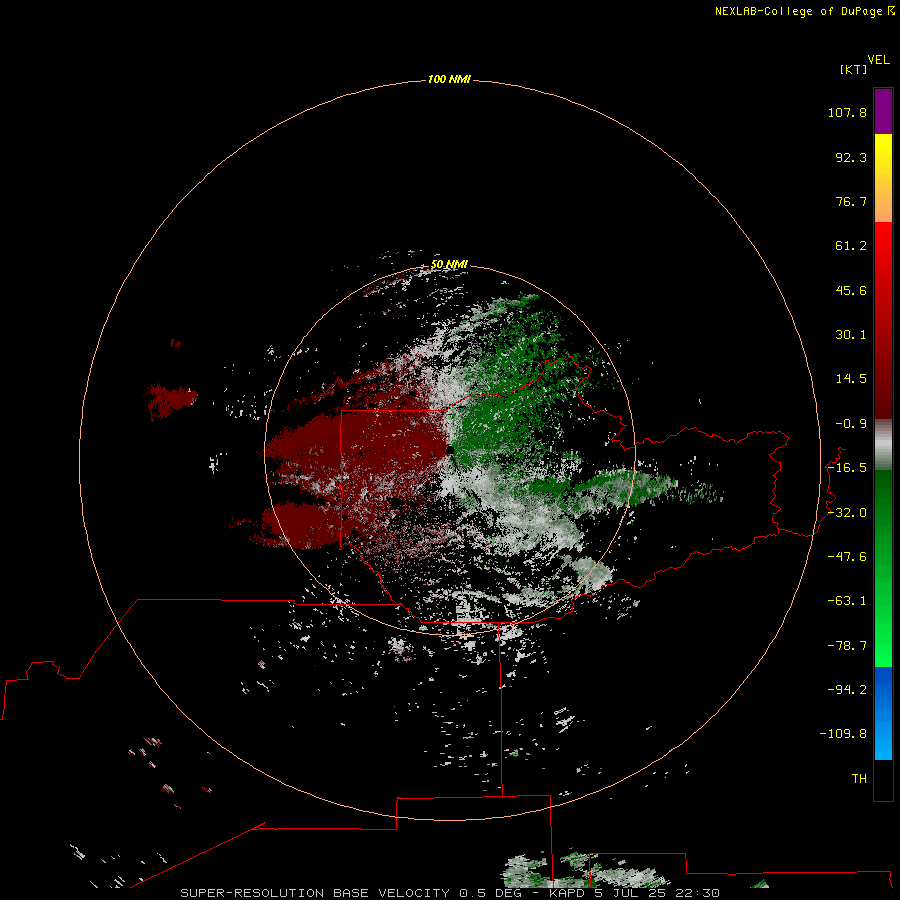Viewport: 900px width, 900px height.
Task: Click the -16.5 velocity scale value
Action: [847, 468]
